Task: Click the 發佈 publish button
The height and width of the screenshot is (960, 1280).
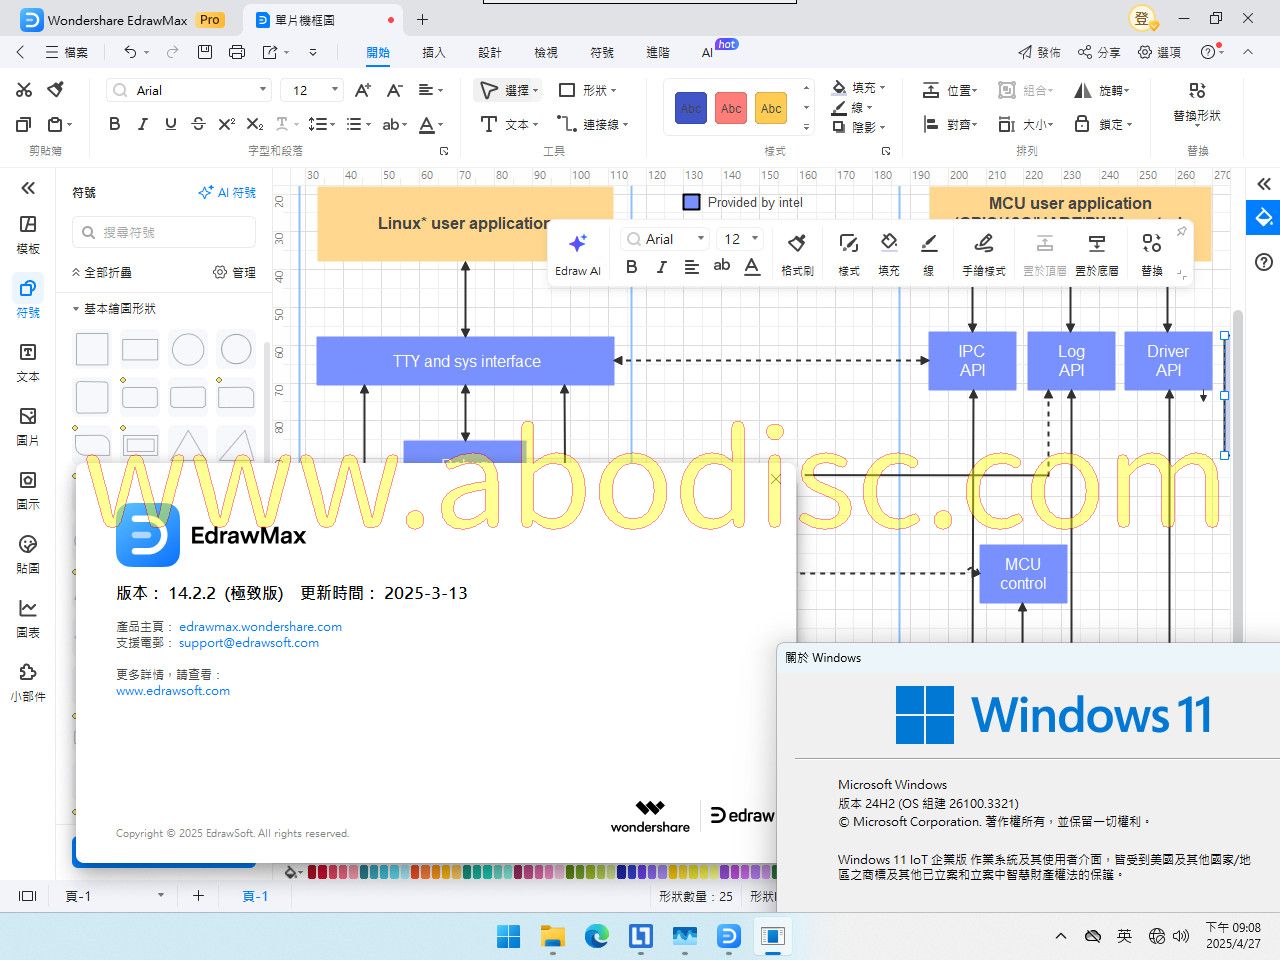Action: click(1040, 52)
